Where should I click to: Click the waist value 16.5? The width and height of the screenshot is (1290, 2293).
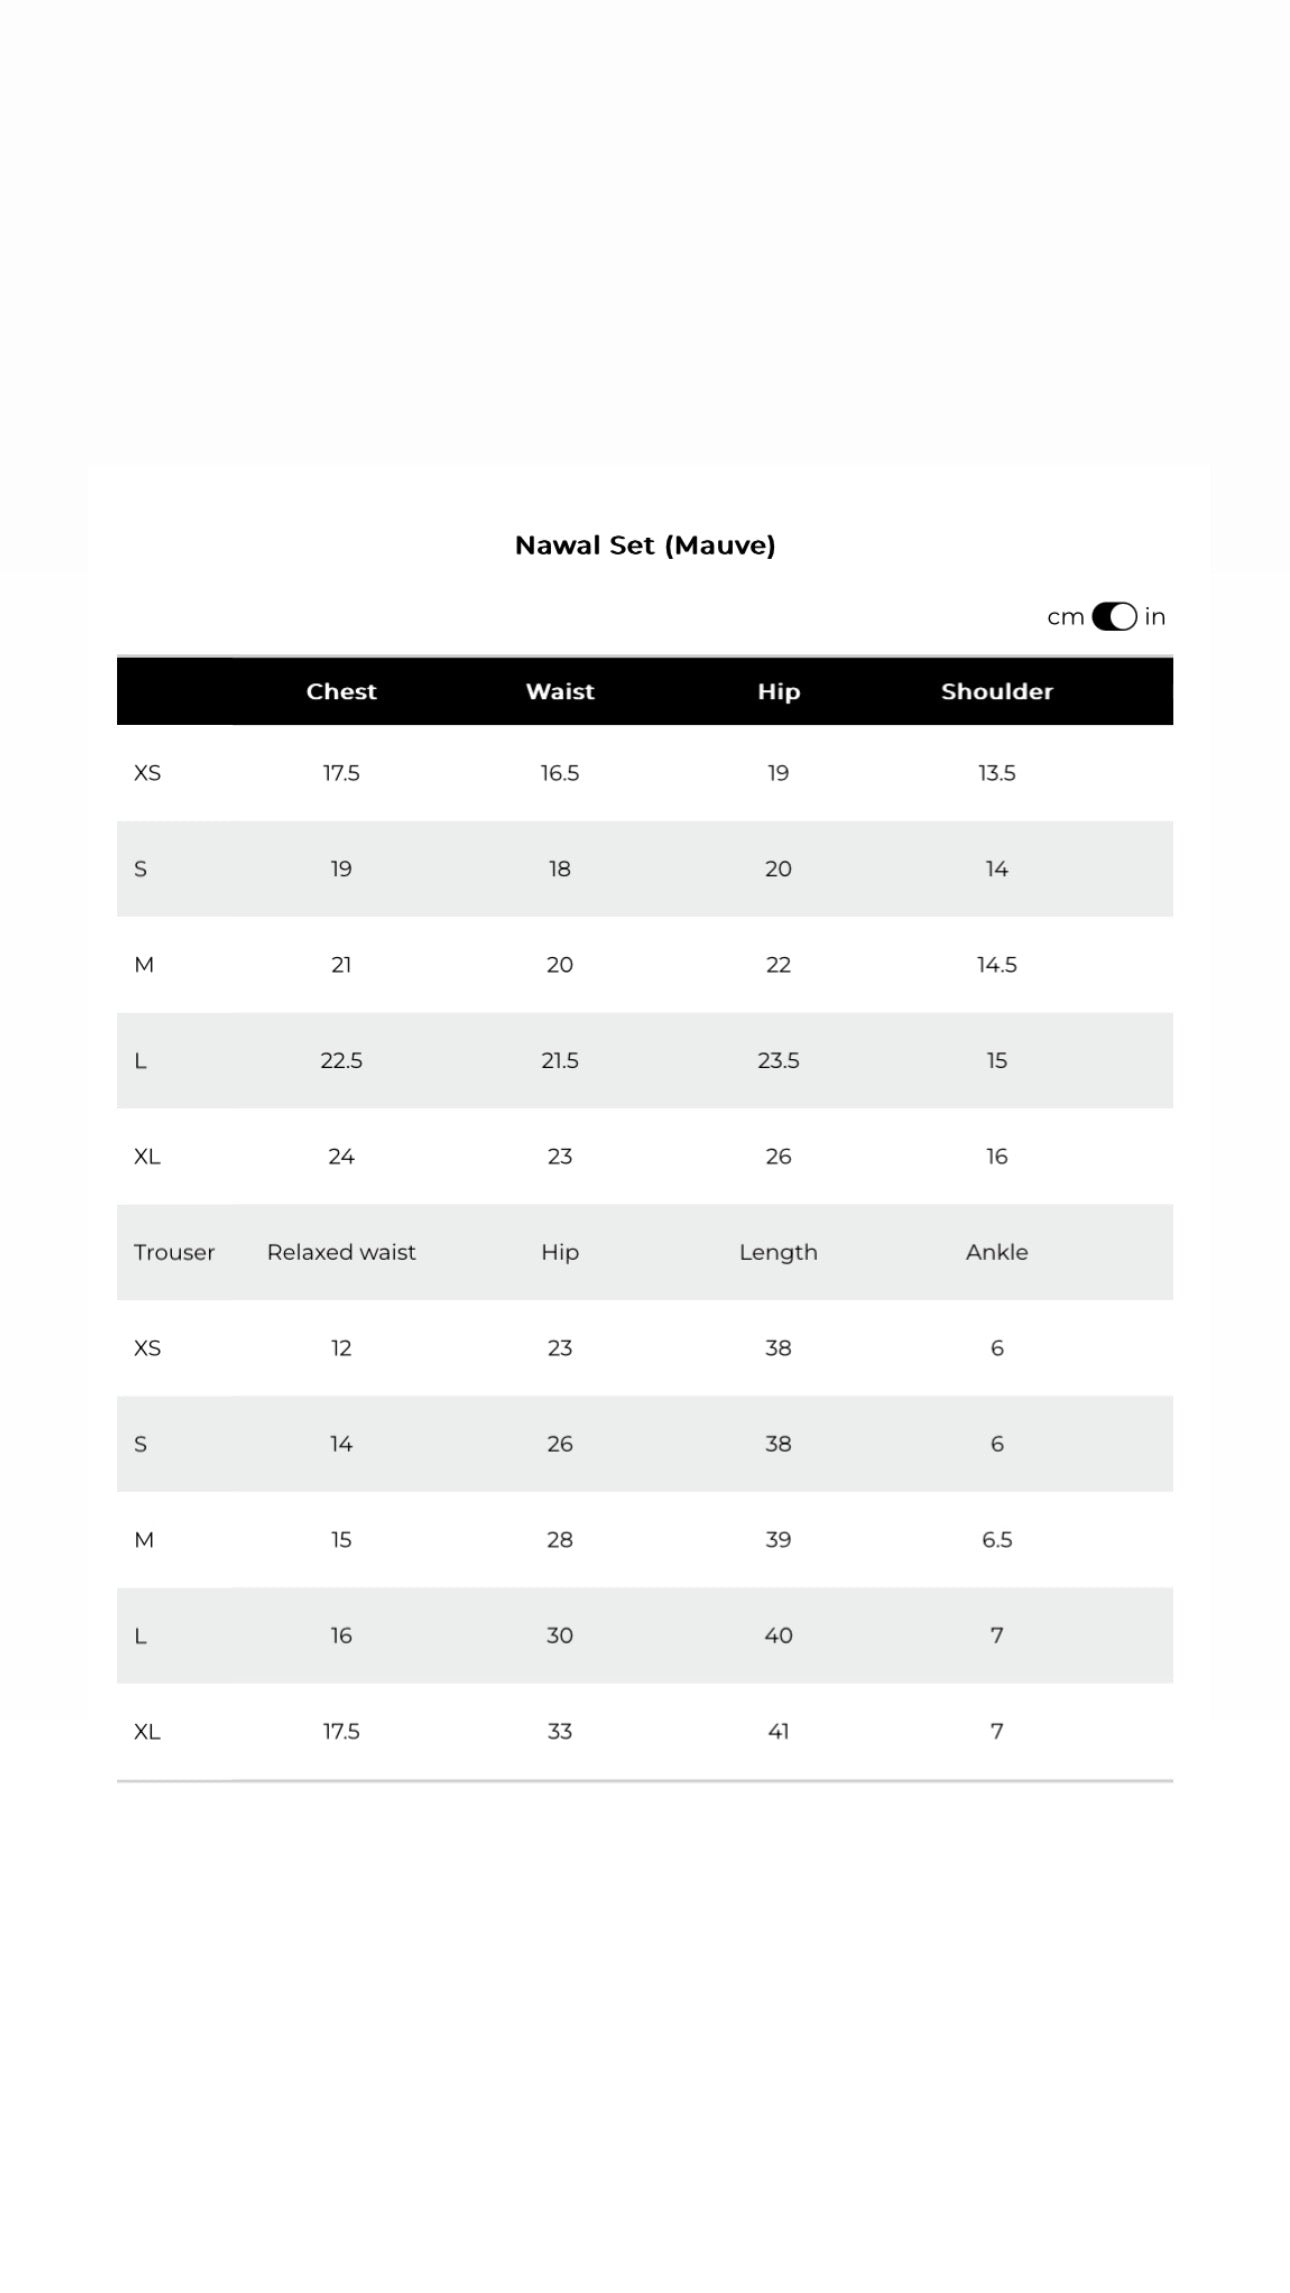tap(560, 773)
